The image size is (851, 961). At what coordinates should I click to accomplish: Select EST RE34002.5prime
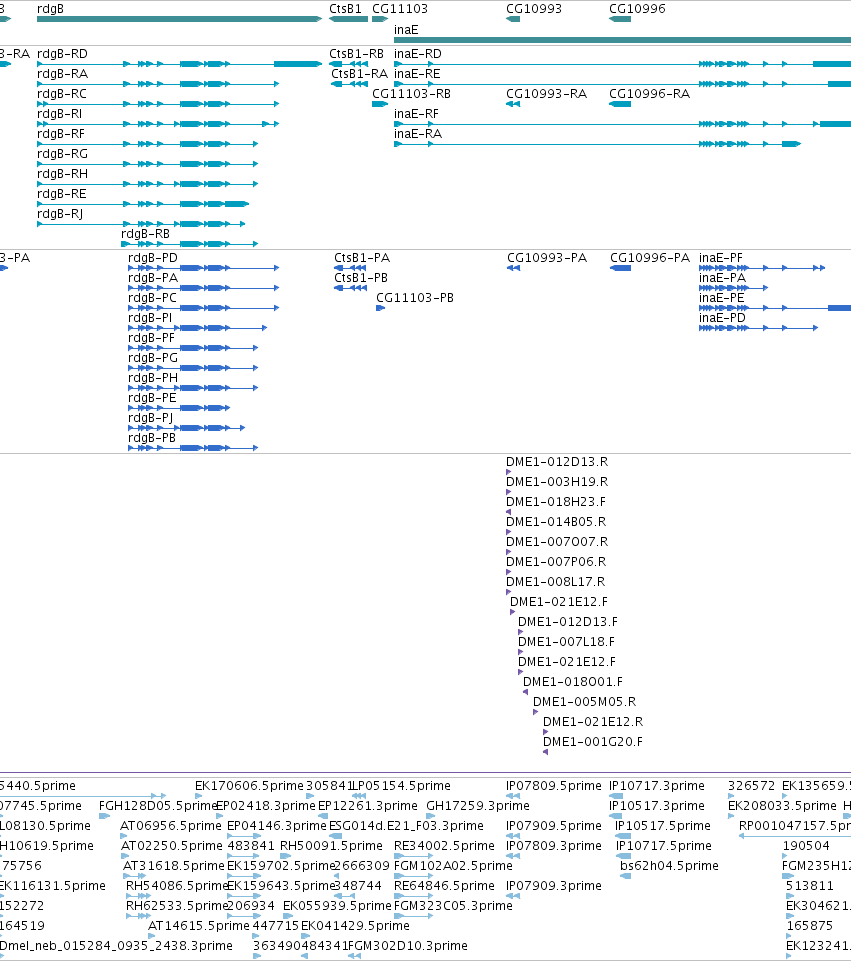pyautogui.click(x=444, y=846)
